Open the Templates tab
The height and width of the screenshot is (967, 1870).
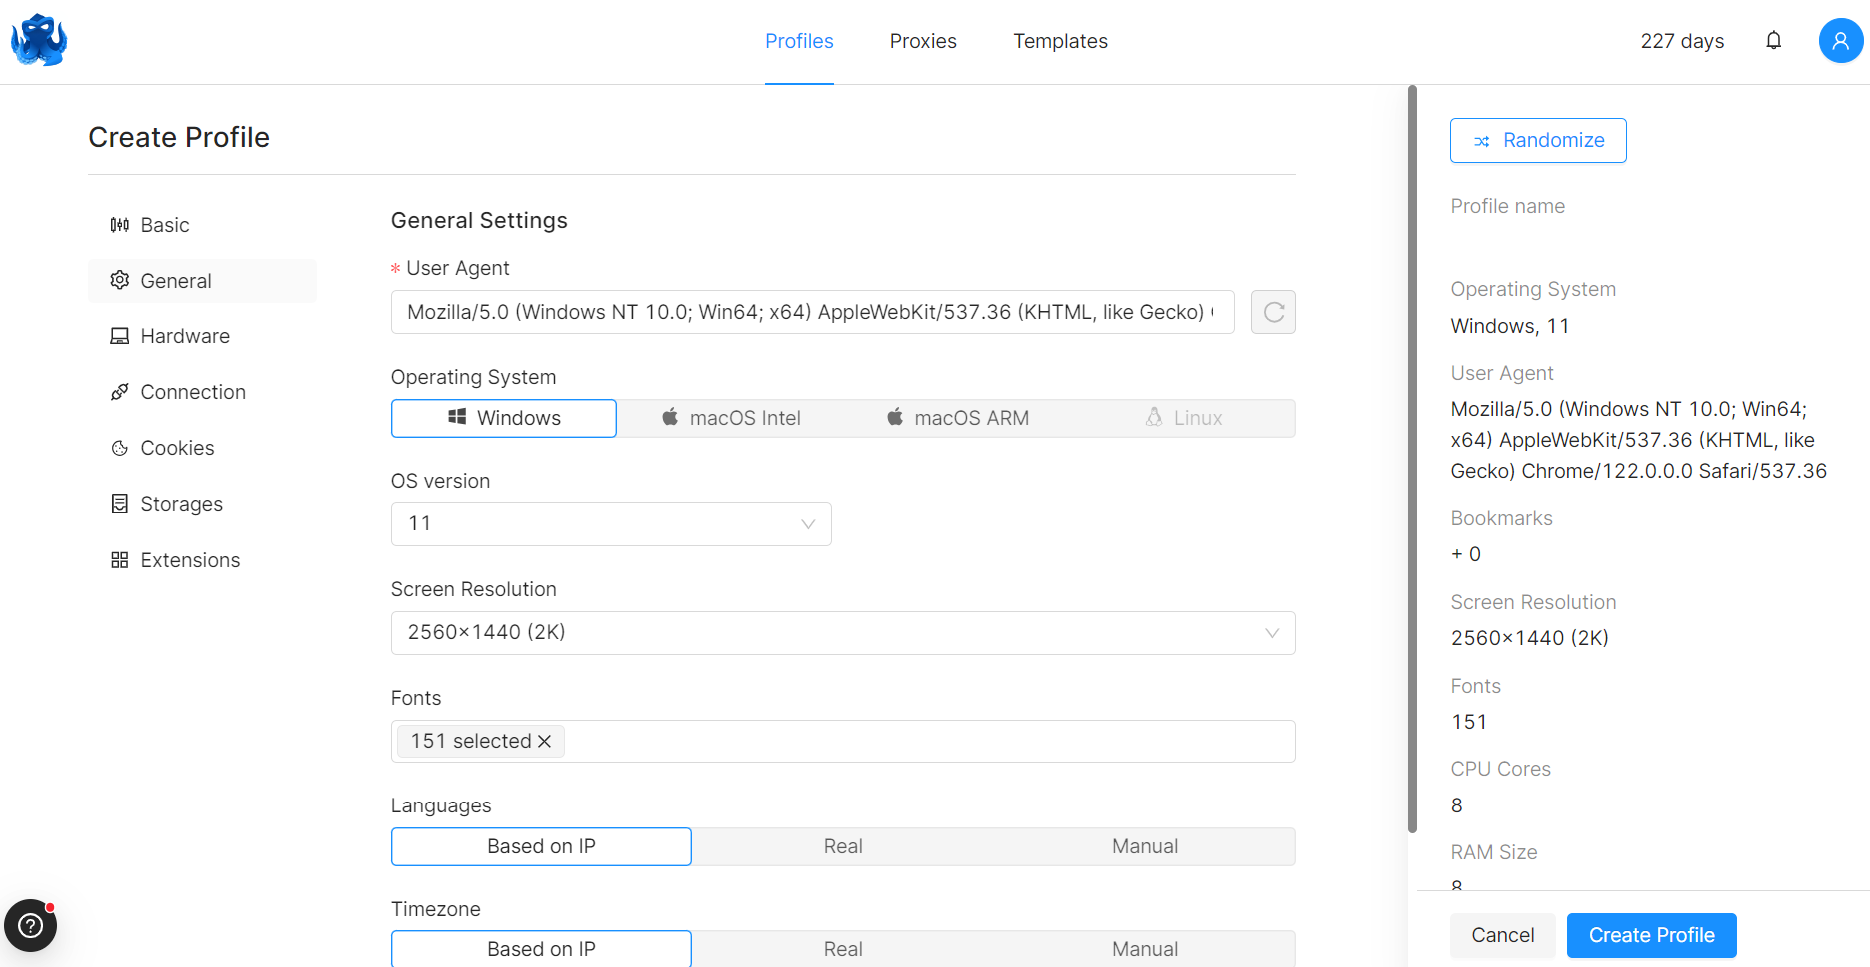click(1060, 41)
